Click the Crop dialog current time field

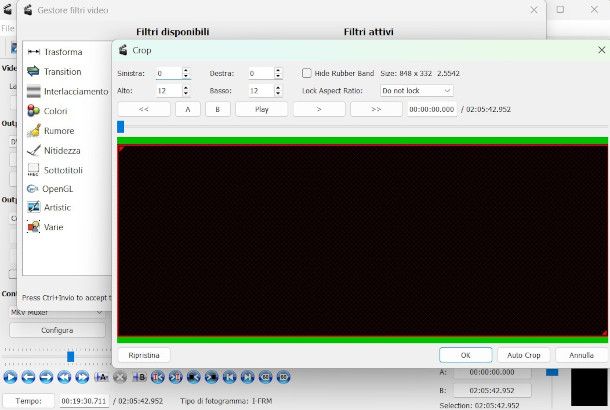pyautogui.click(x=432, y=109)
